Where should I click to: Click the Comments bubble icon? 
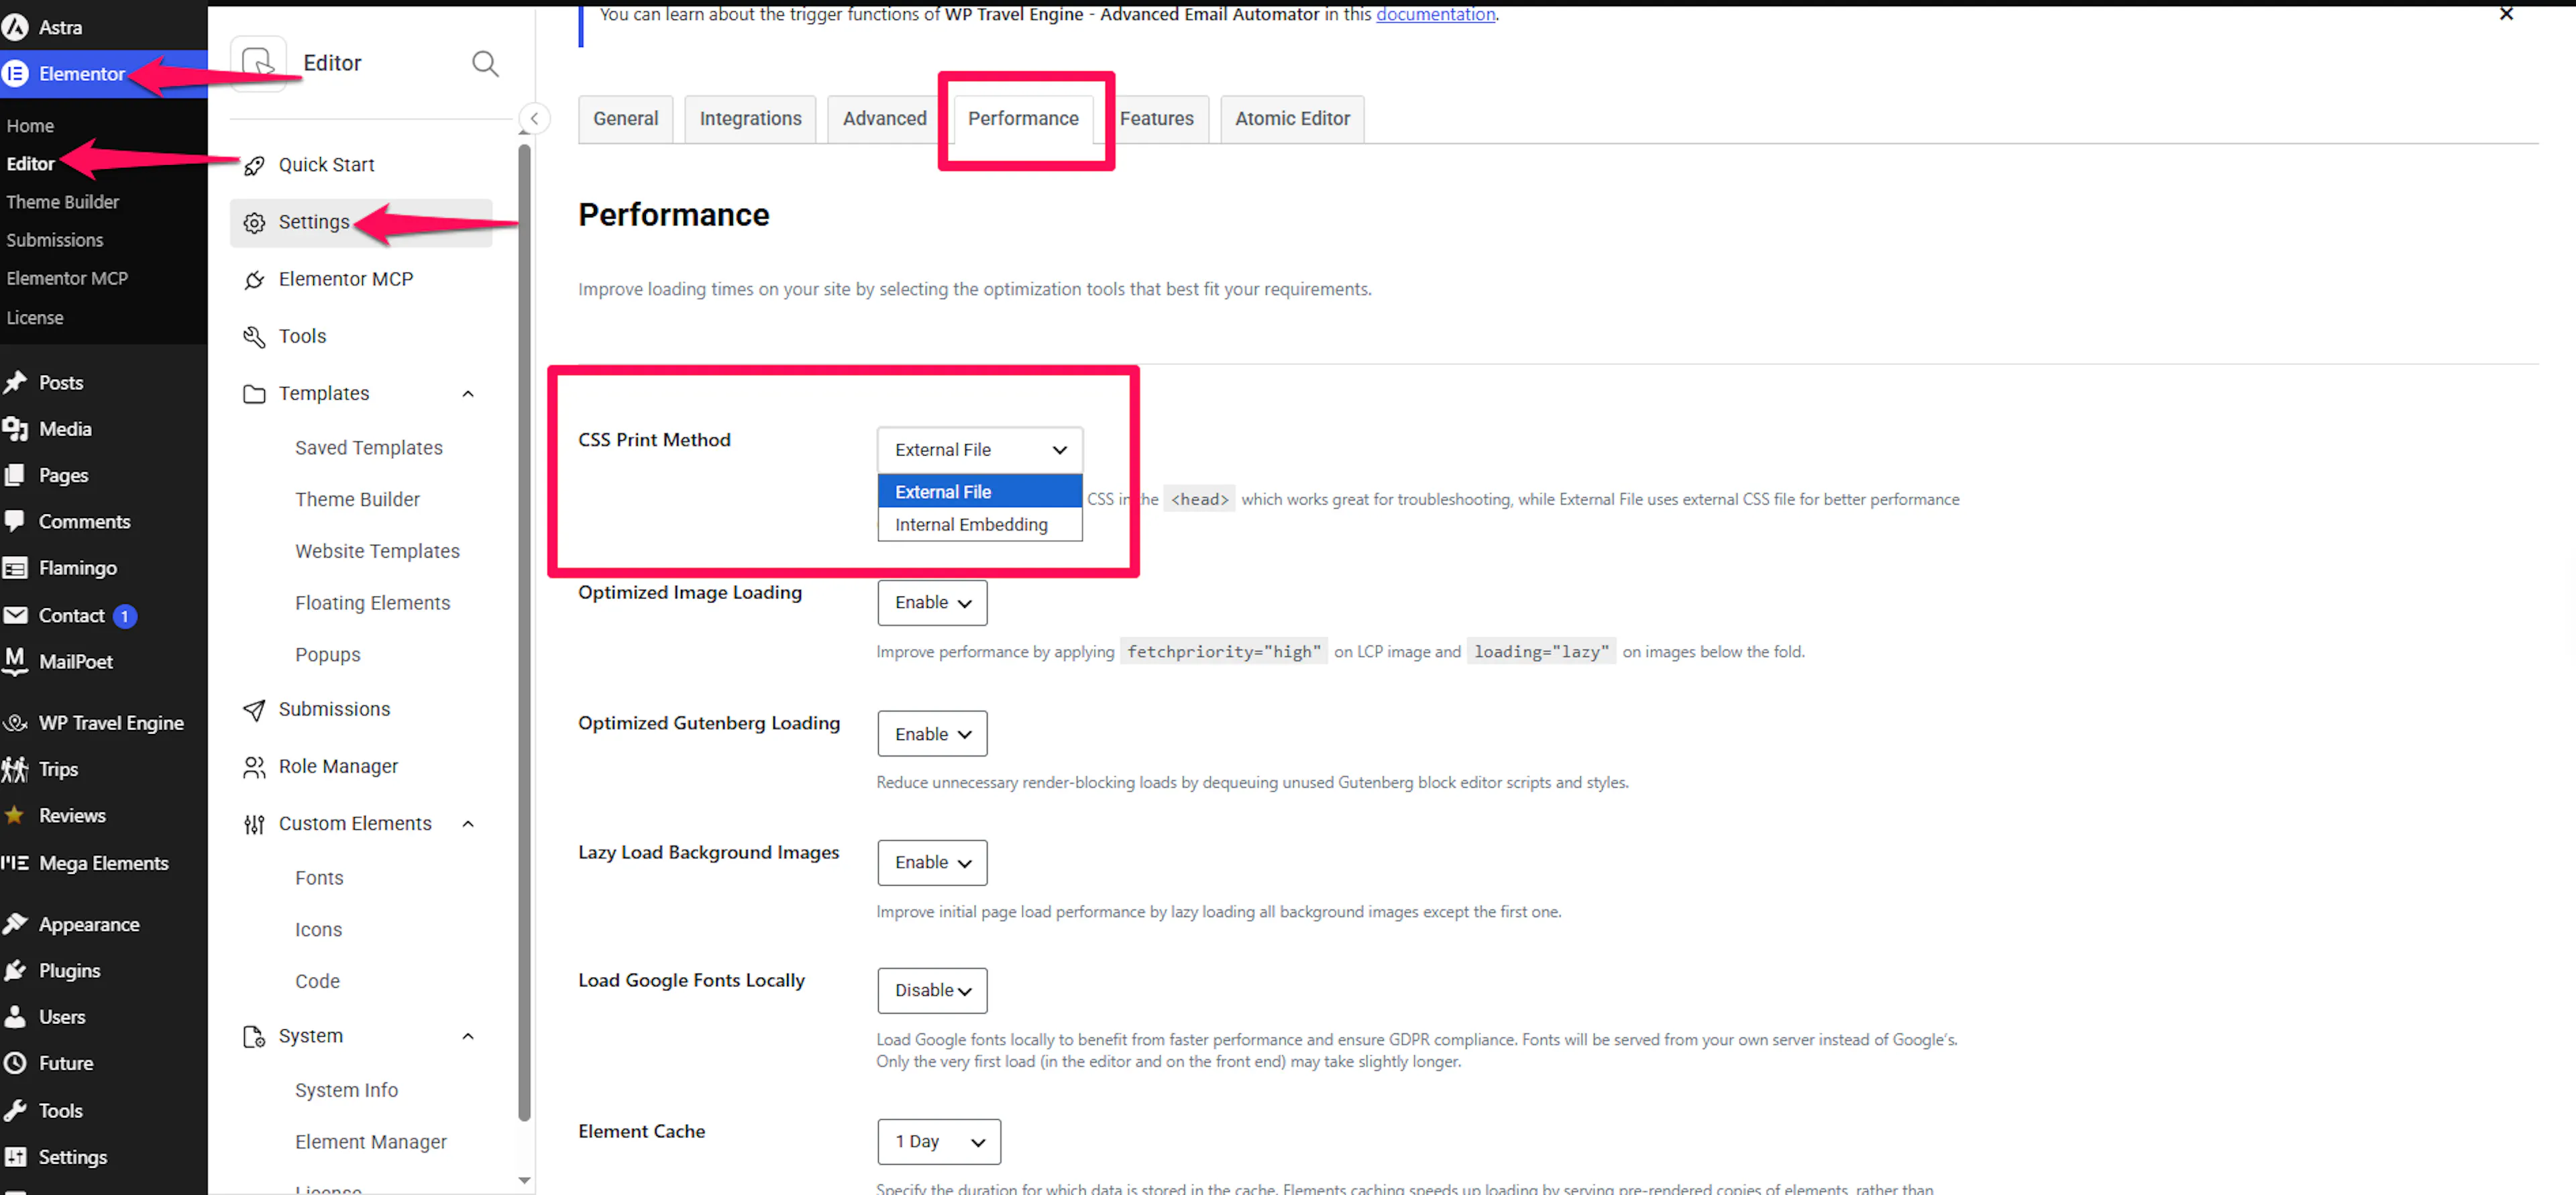pos(15,521)
